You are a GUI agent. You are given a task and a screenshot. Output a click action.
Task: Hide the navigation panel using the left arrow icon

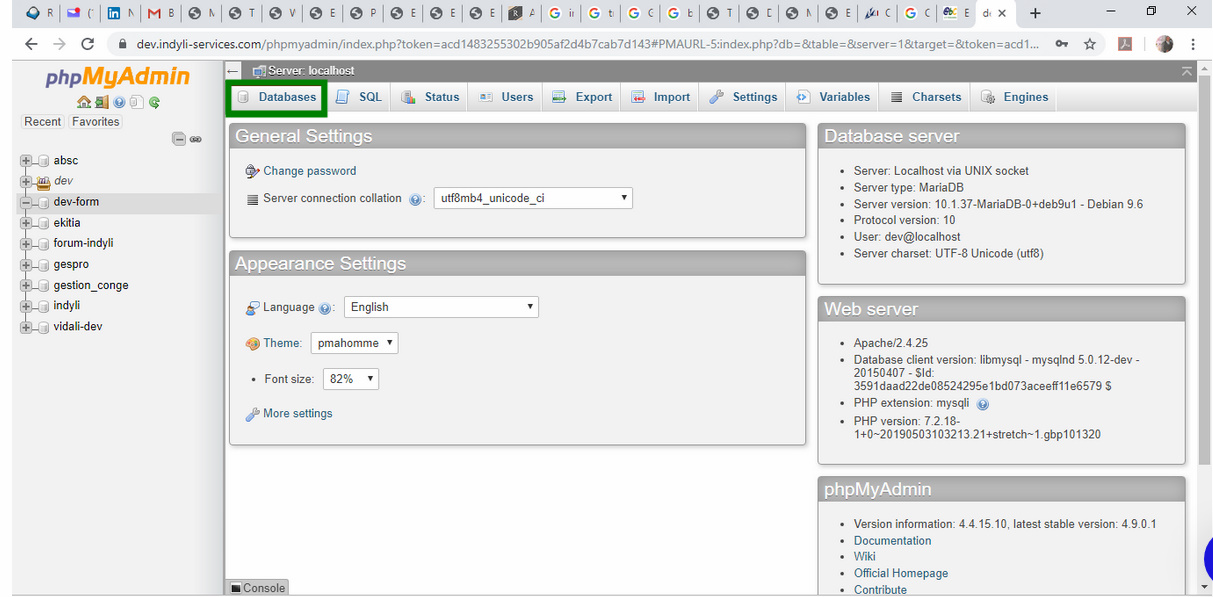(x=233, y=71)
